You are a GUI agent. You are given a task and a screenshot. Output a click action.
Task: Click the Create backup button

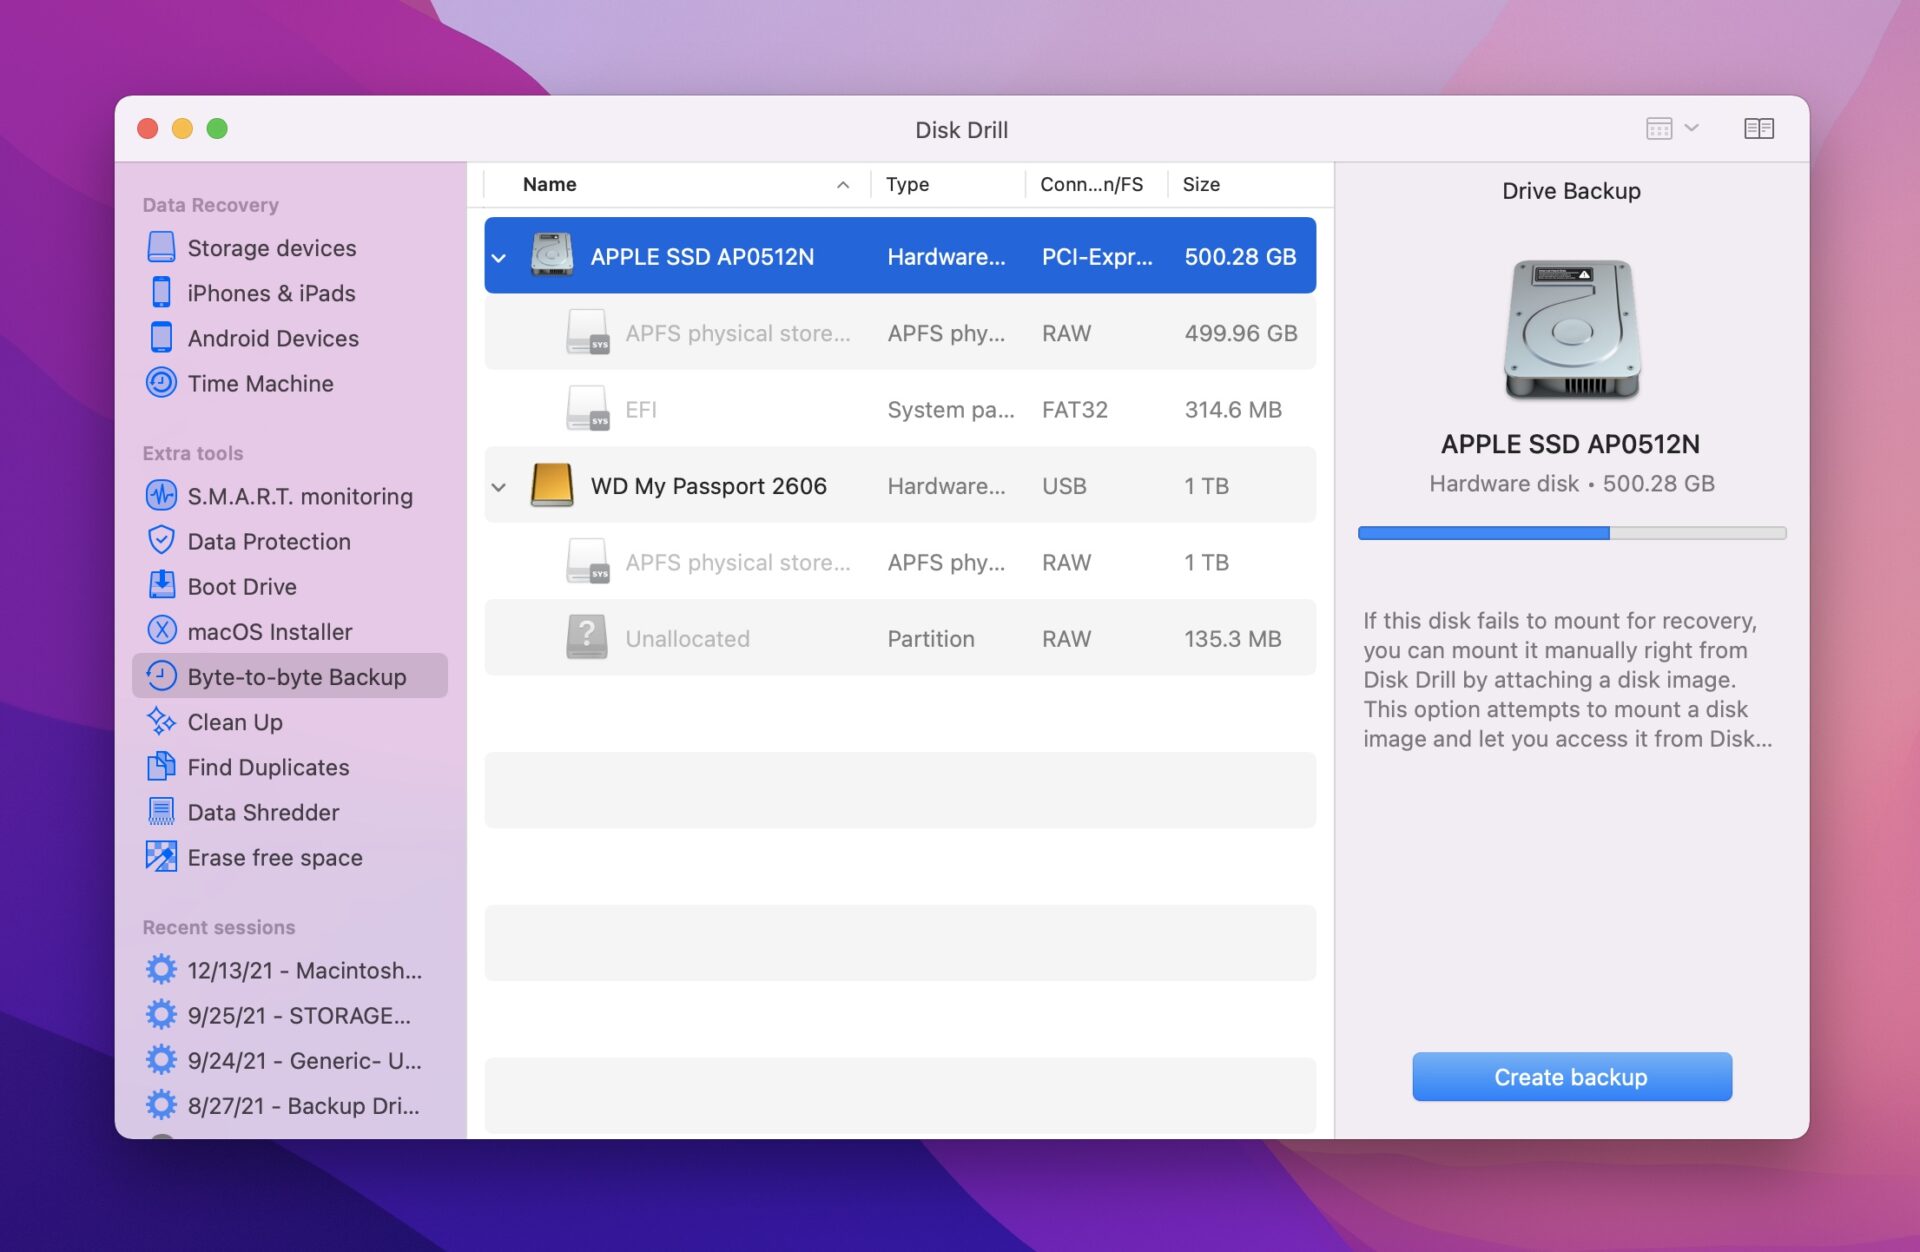[1570, 1076]
